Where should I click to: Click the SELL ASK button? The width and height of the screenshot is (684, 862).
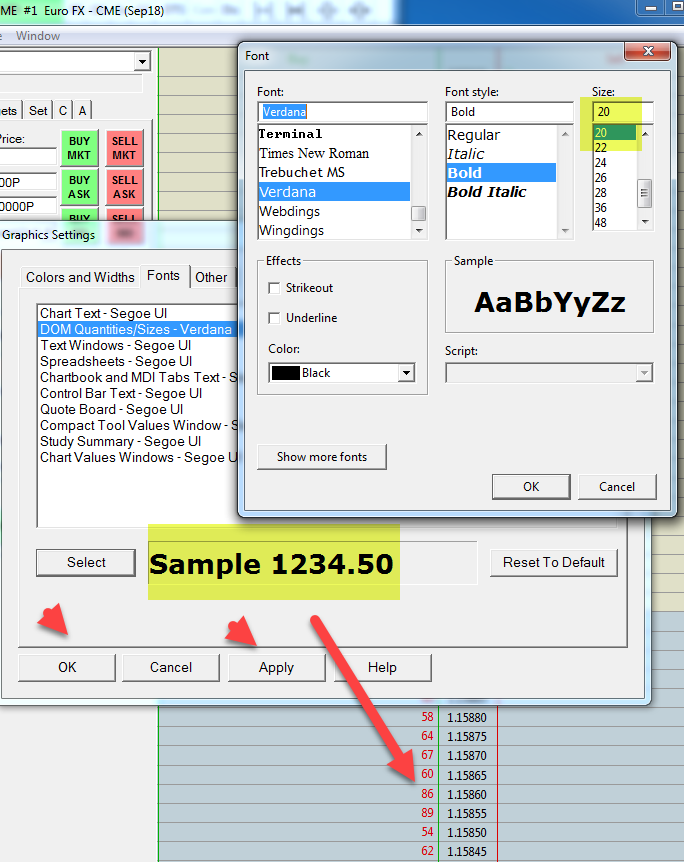point(124,187)
